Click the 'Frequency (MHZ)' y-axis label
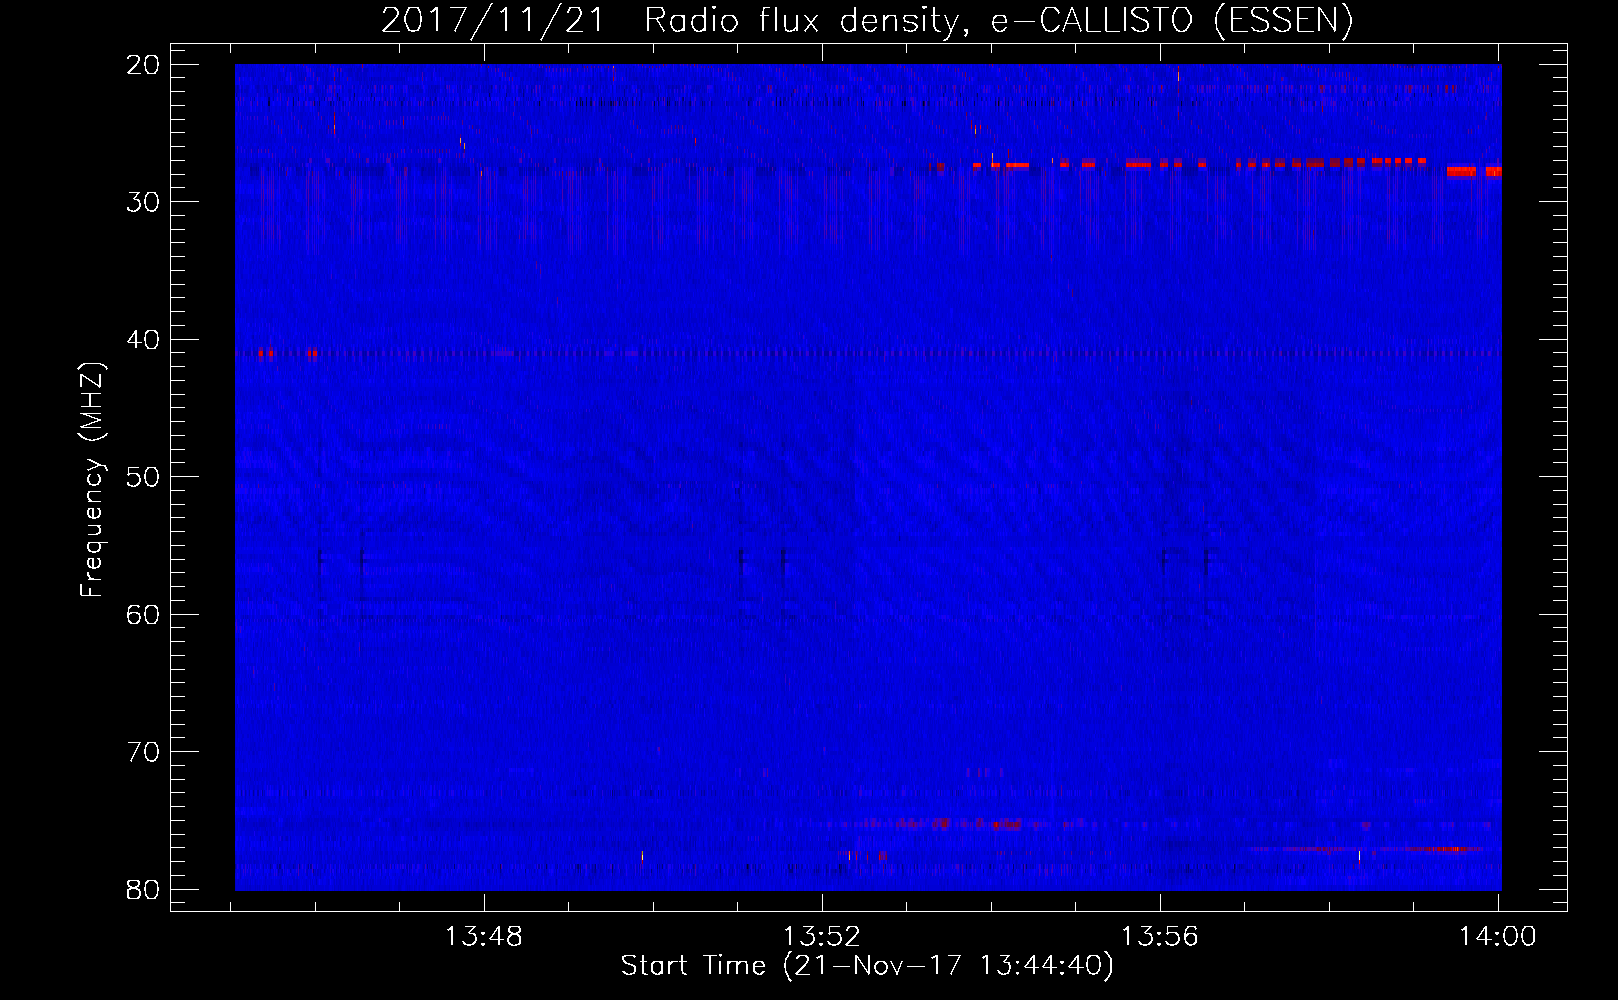 (x=92, y=480)
